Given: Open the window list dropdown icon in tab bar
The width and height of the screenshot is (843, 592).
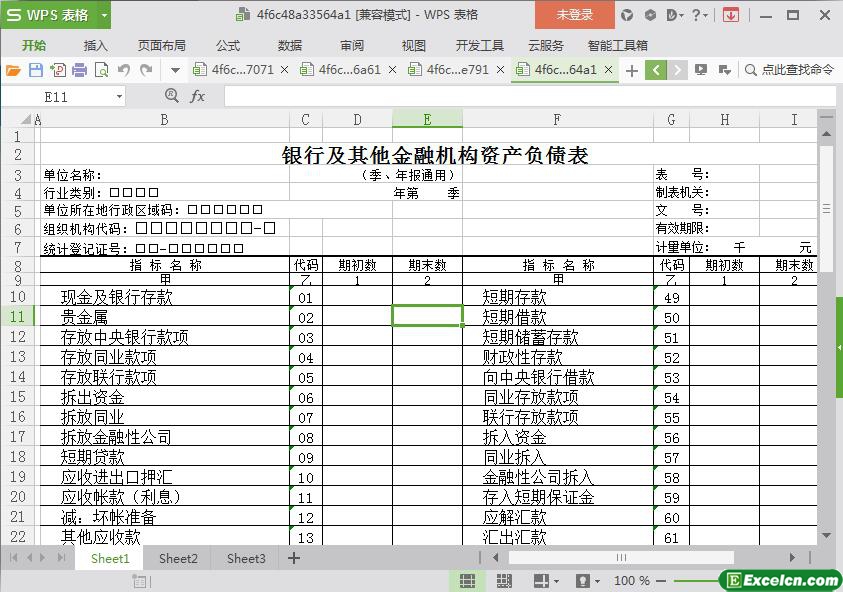Looking at the screenshot, I should pos(725,70).
